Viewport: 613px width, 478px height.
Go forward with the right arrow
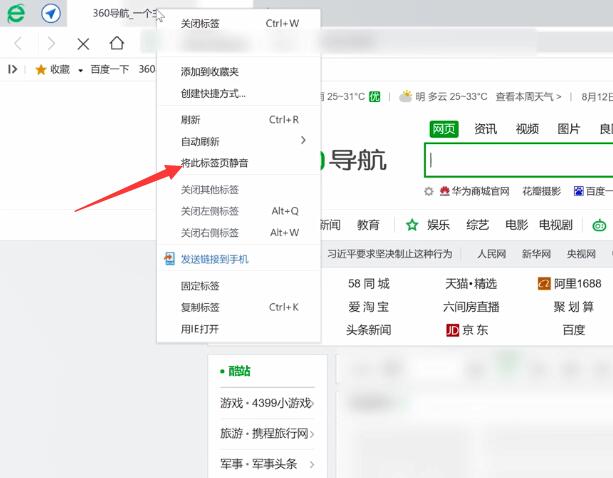(x=51, y=43)
